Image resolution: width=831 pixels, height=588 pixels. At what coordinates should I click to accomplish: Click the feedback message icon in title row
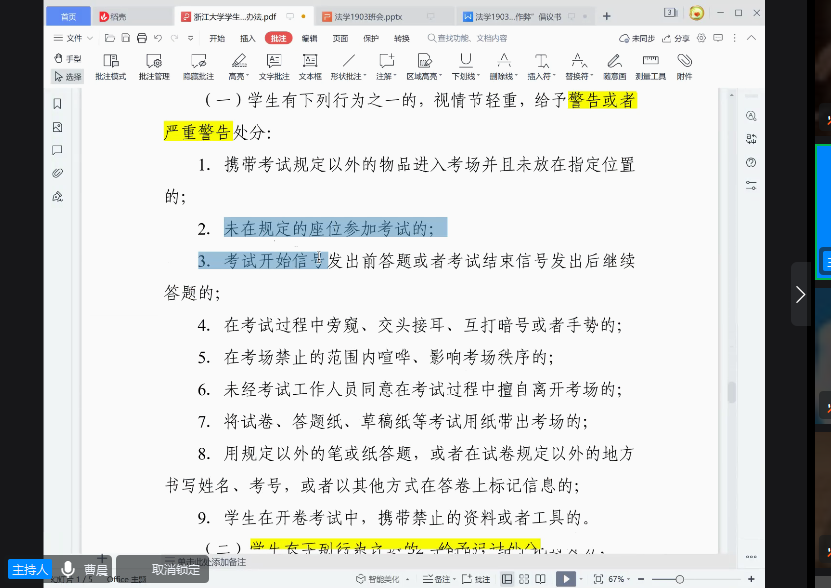pyautogui.click(x=718, y=38)
